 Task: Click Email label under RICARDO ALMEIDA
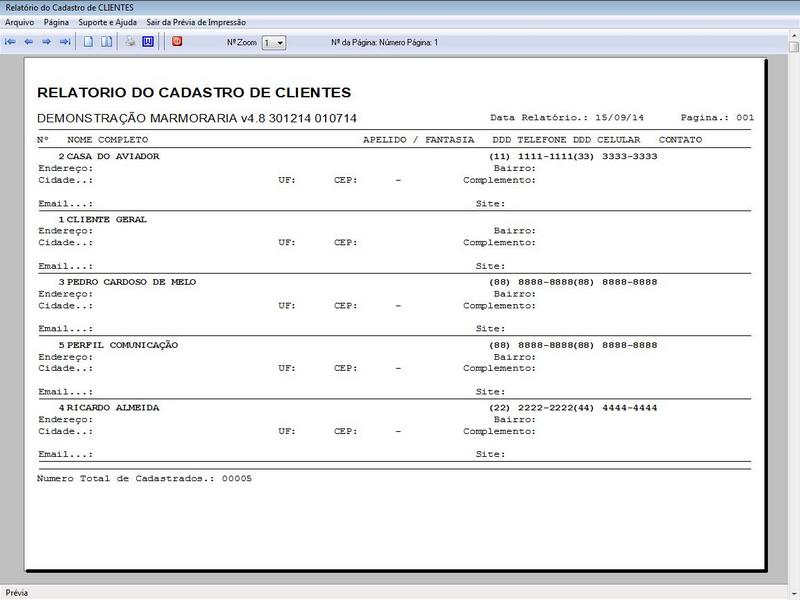pyautogui.click(x=66, y=454)
